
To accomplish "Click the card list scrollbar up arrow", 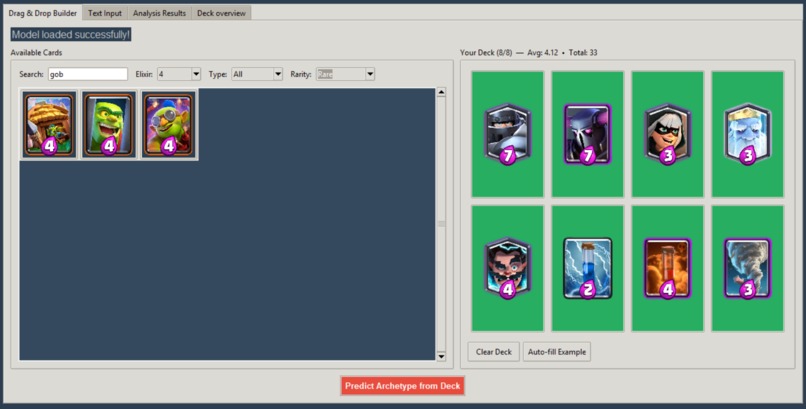I will (441, 92).
